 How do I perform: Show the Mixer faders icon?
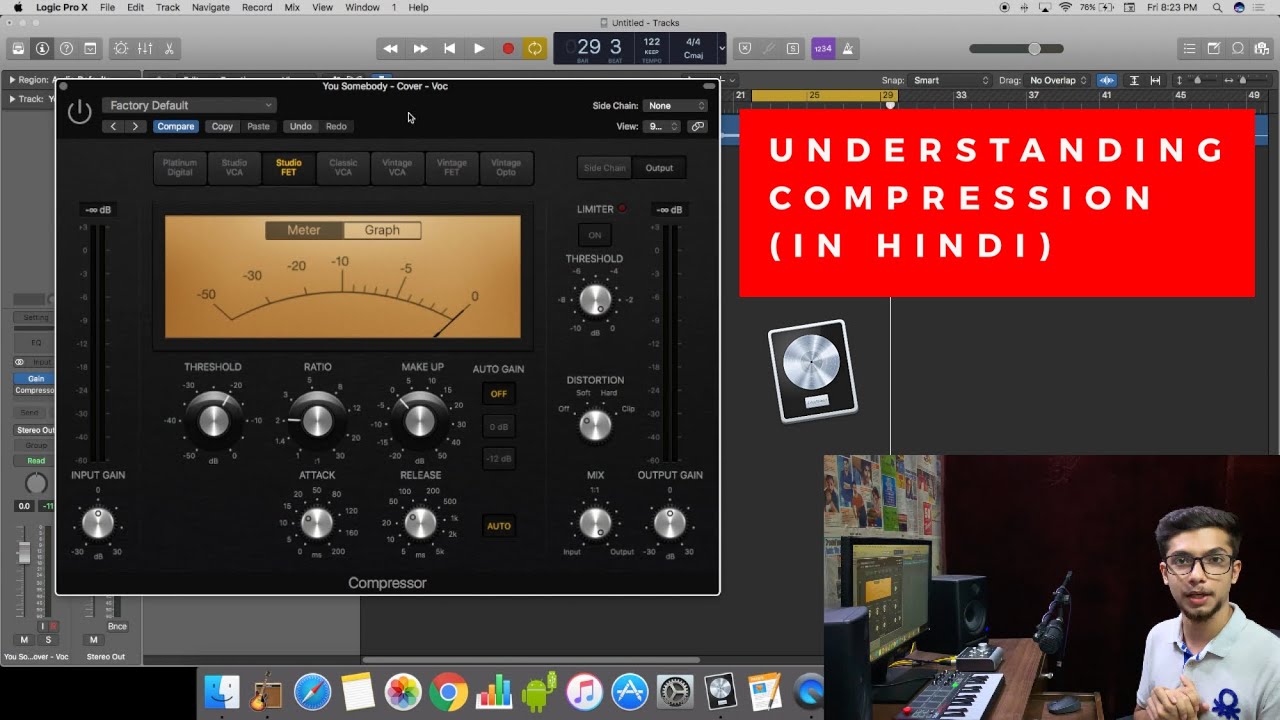click(145, 48)
